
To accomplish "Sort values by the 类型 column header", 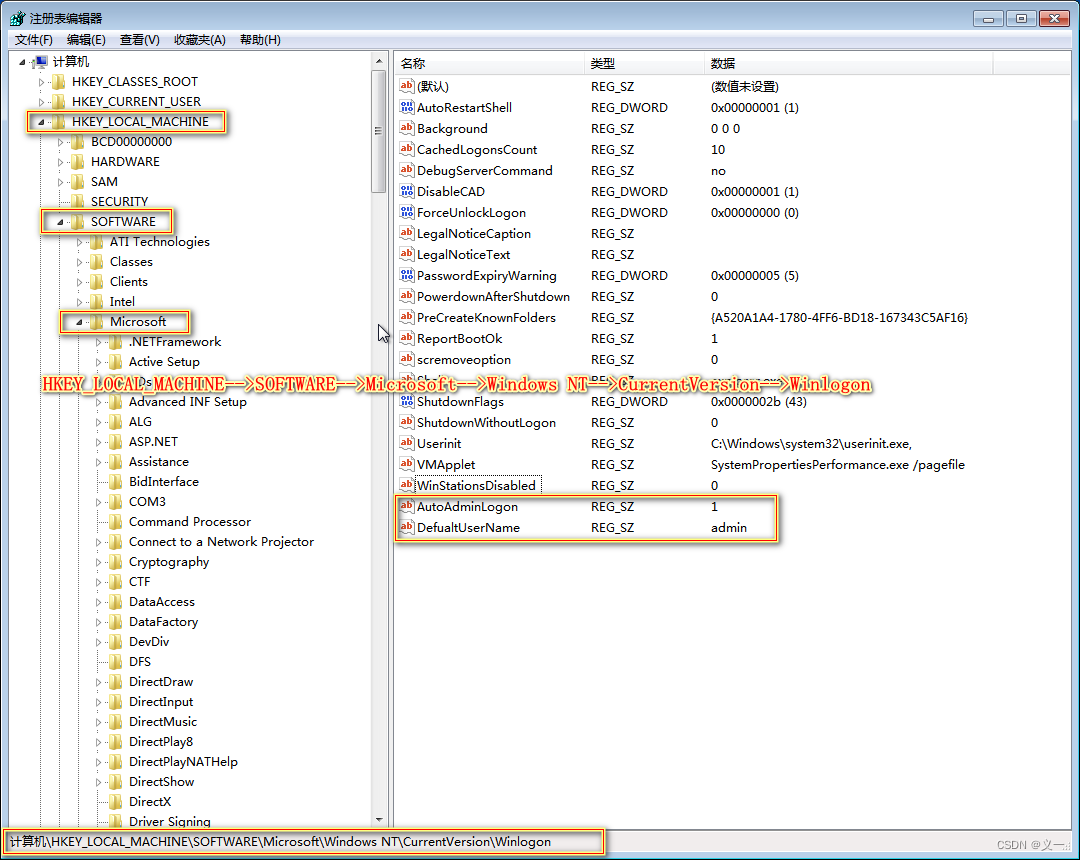I will point(645,63).
